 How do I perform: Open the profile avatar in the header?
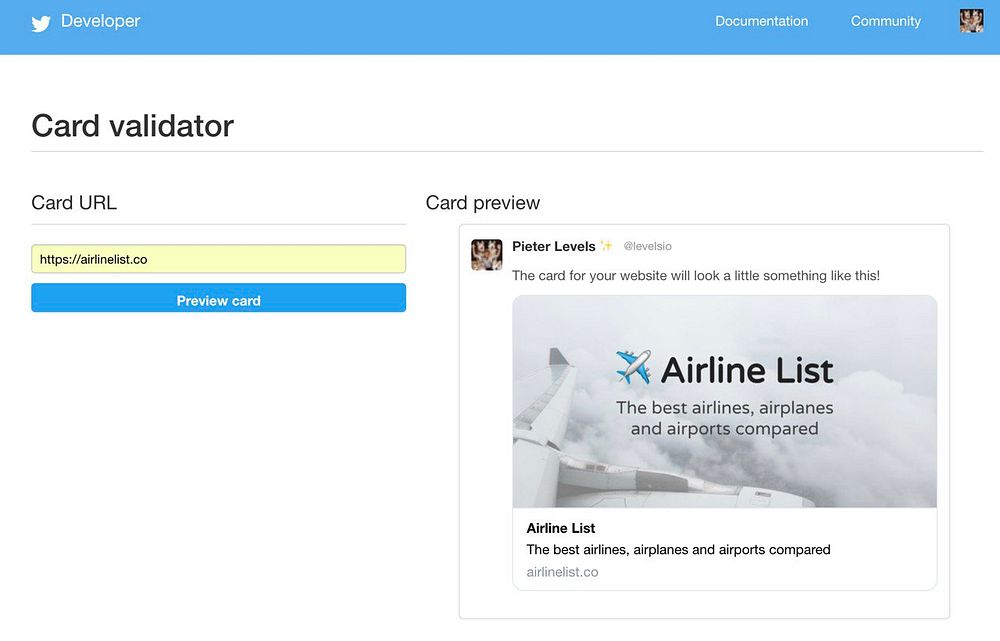tap(971, 21)
